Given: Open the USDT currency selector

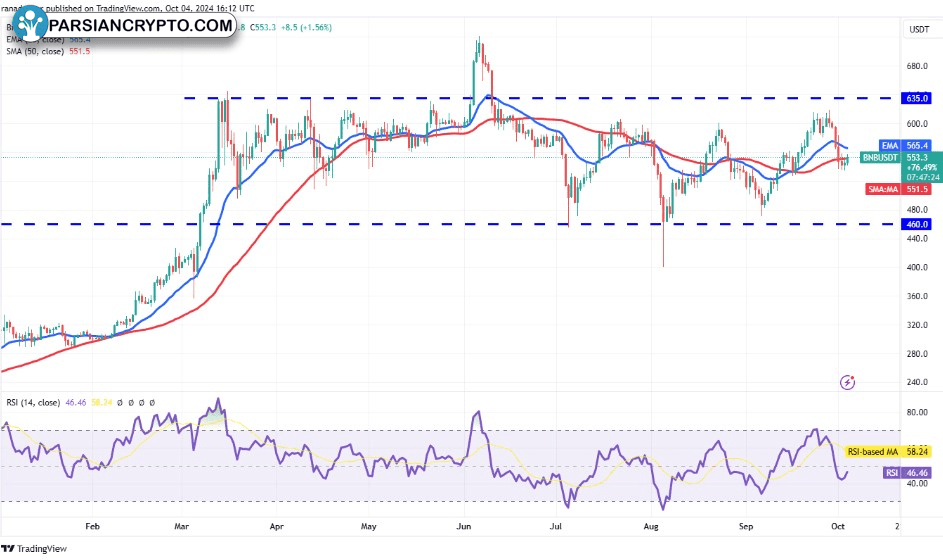Looking at the screenshot, I should coord(919,29).
